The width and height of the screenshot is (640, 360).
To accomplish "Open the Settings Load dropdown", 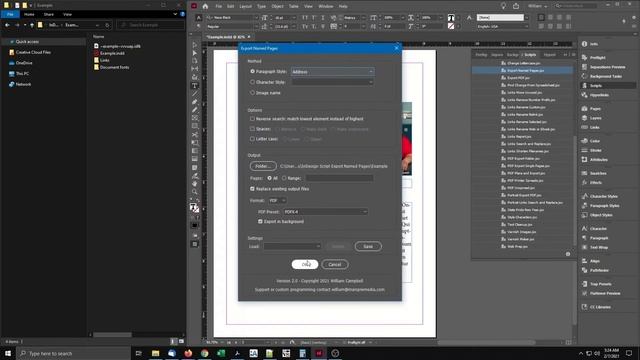I will click(x=292, y=246).
